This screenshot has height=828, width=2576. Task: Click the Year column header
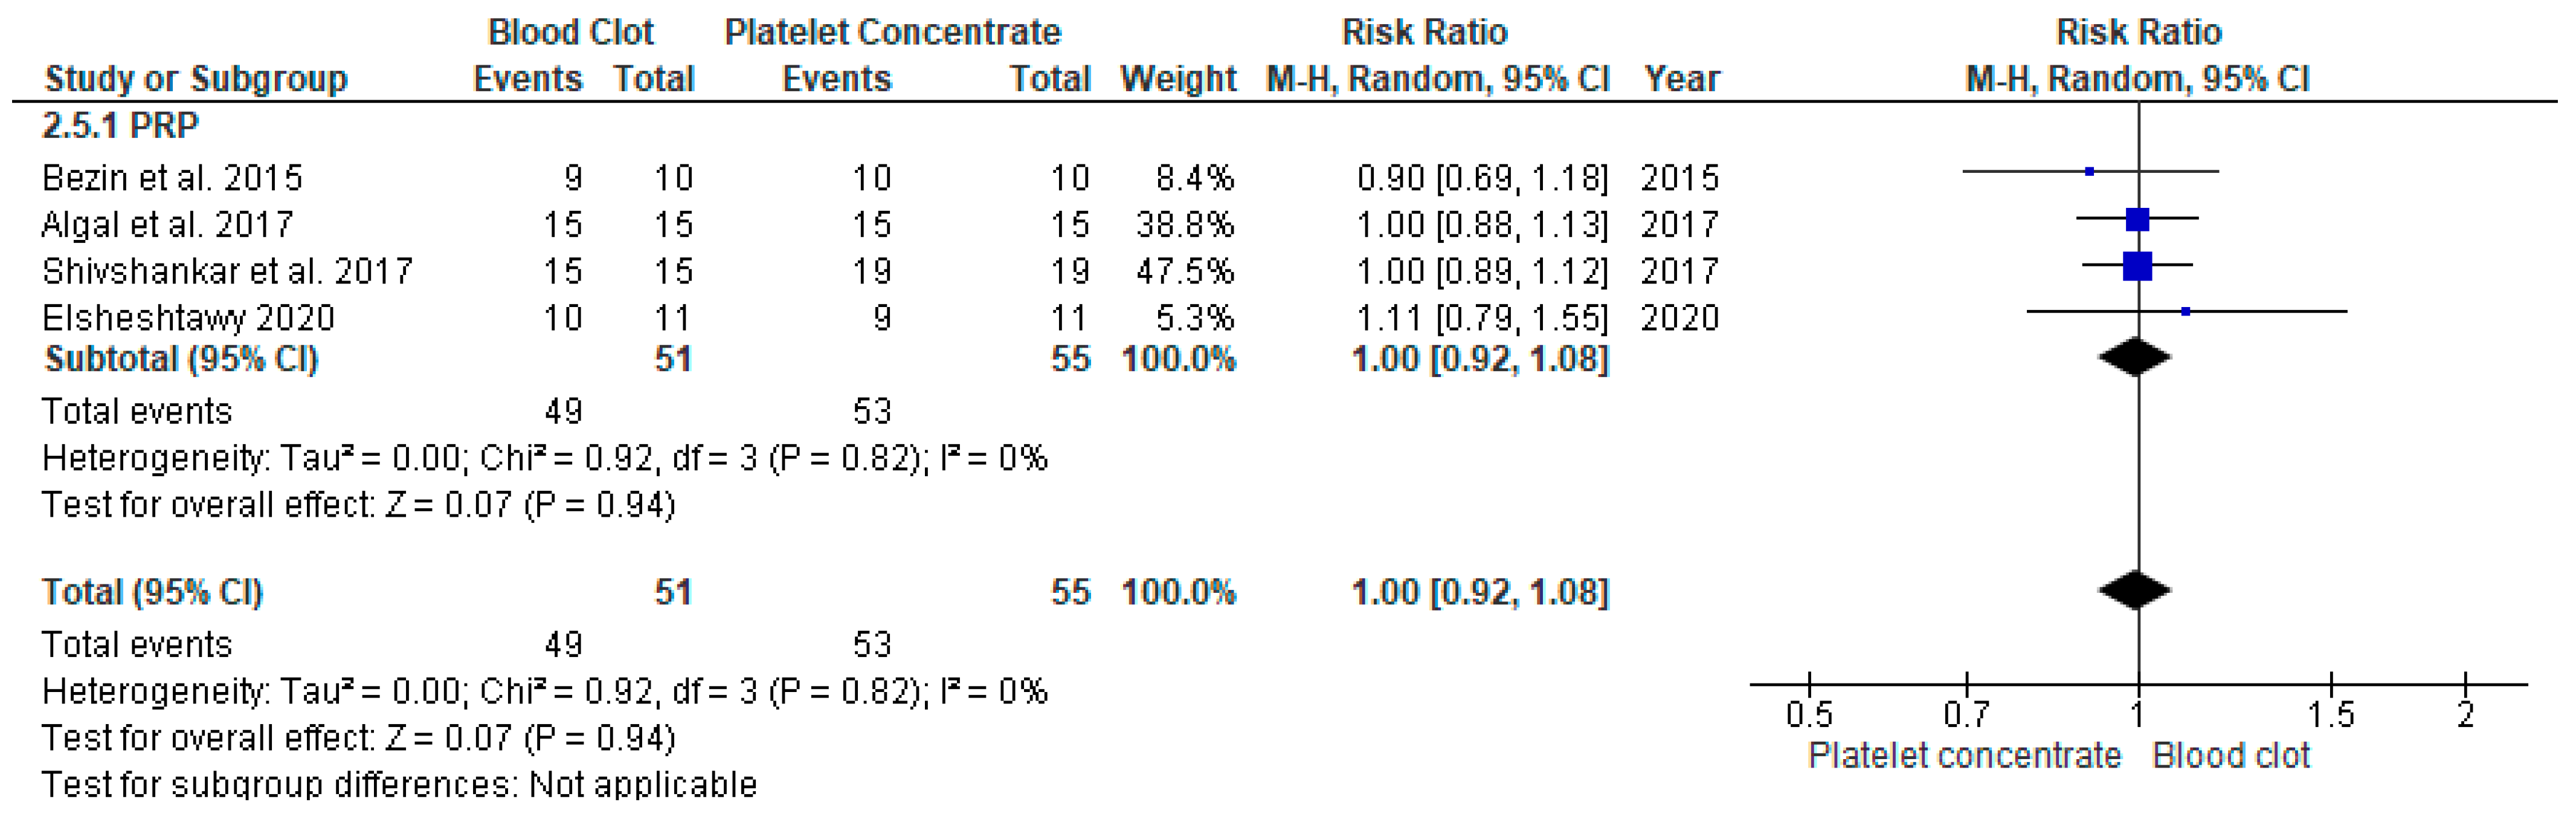(x=1682, y=79)
